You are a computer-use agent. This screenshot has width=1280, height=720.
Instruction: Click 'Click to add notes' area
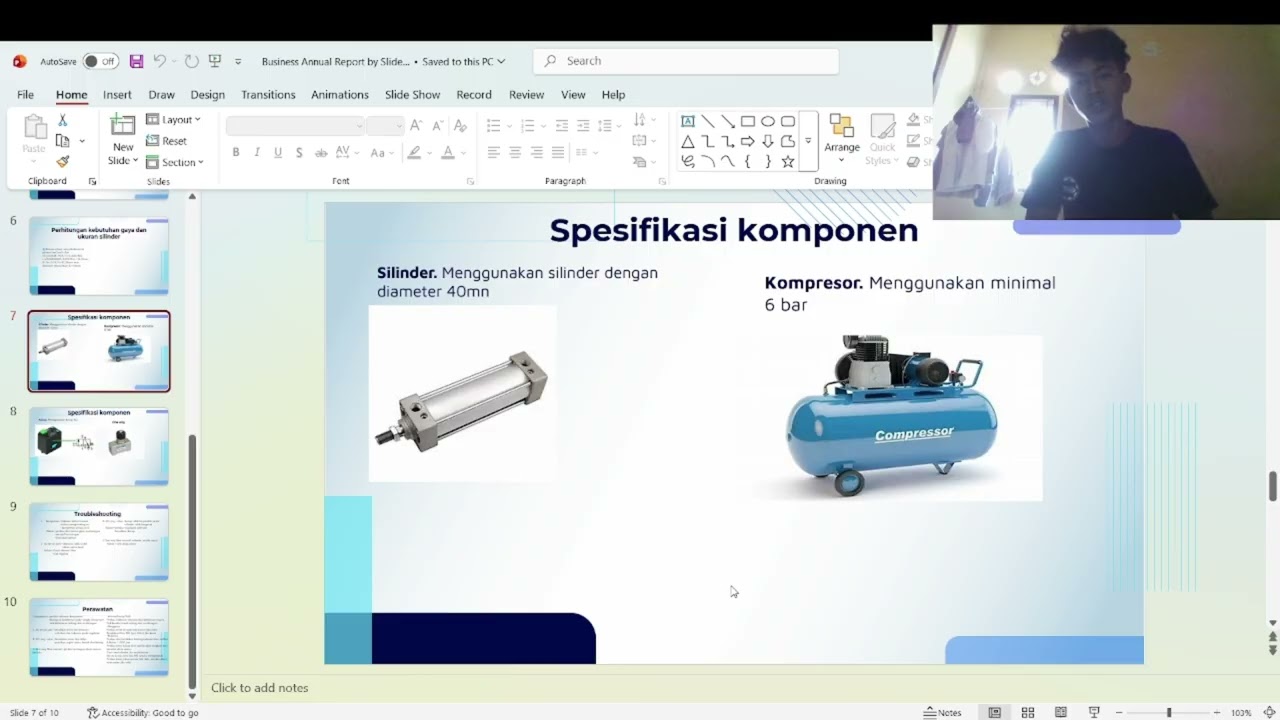point(259,687)
